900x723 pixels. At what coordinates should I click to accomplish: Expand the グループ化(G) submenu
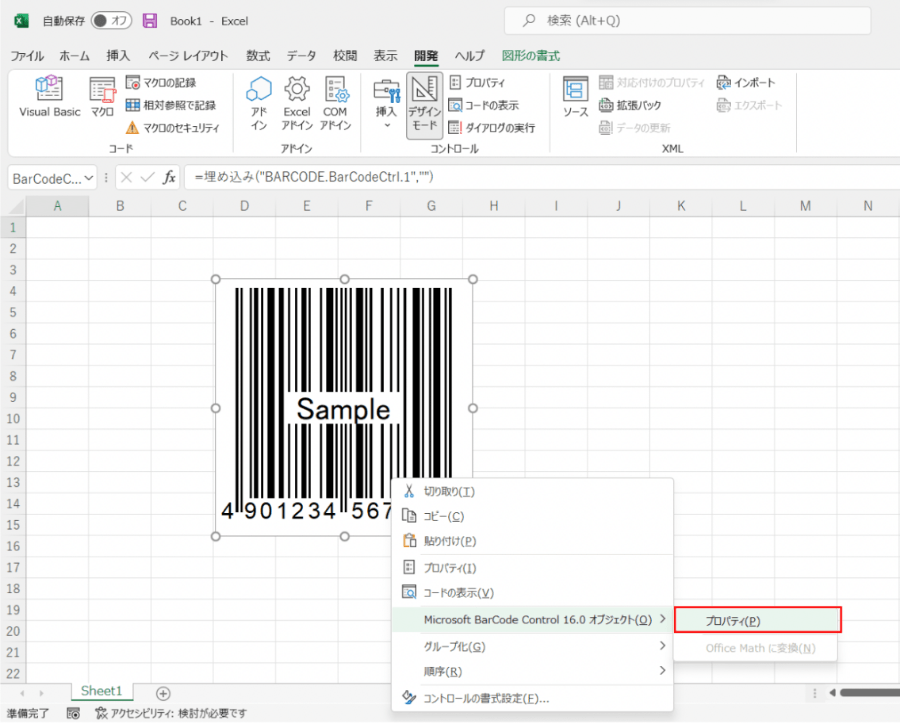[x=532, y=646]
